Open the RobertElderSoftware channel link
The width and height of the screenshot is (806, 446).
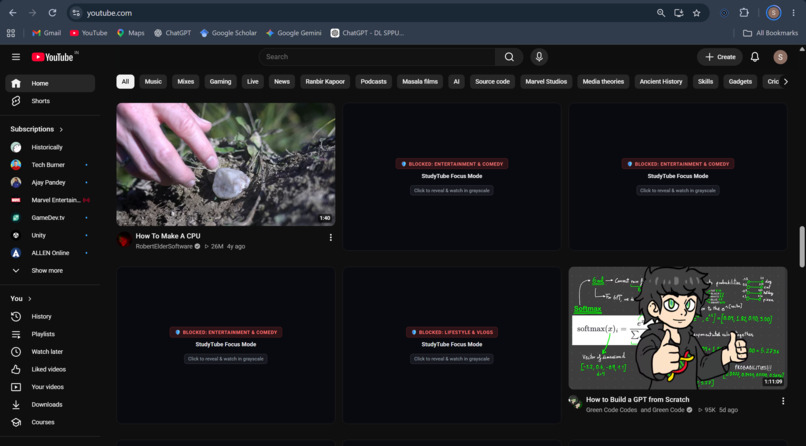click(164, 247)
